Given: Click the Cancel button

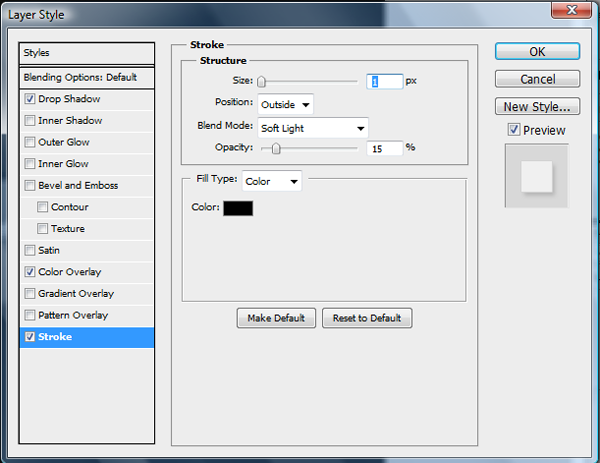Looking at the screenshot, I should 537,79.
